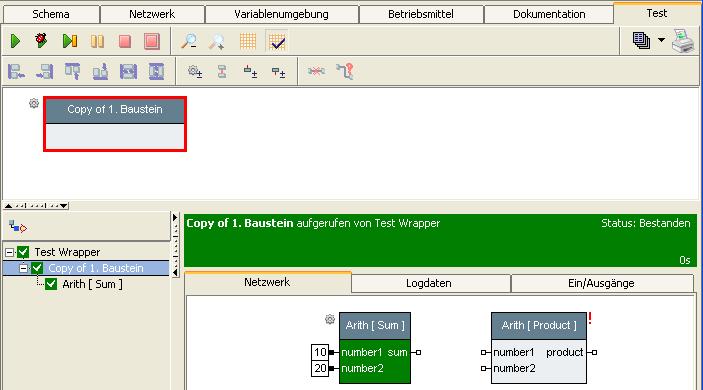Click the left arrow on vertical splitter

tap(175, 272)
